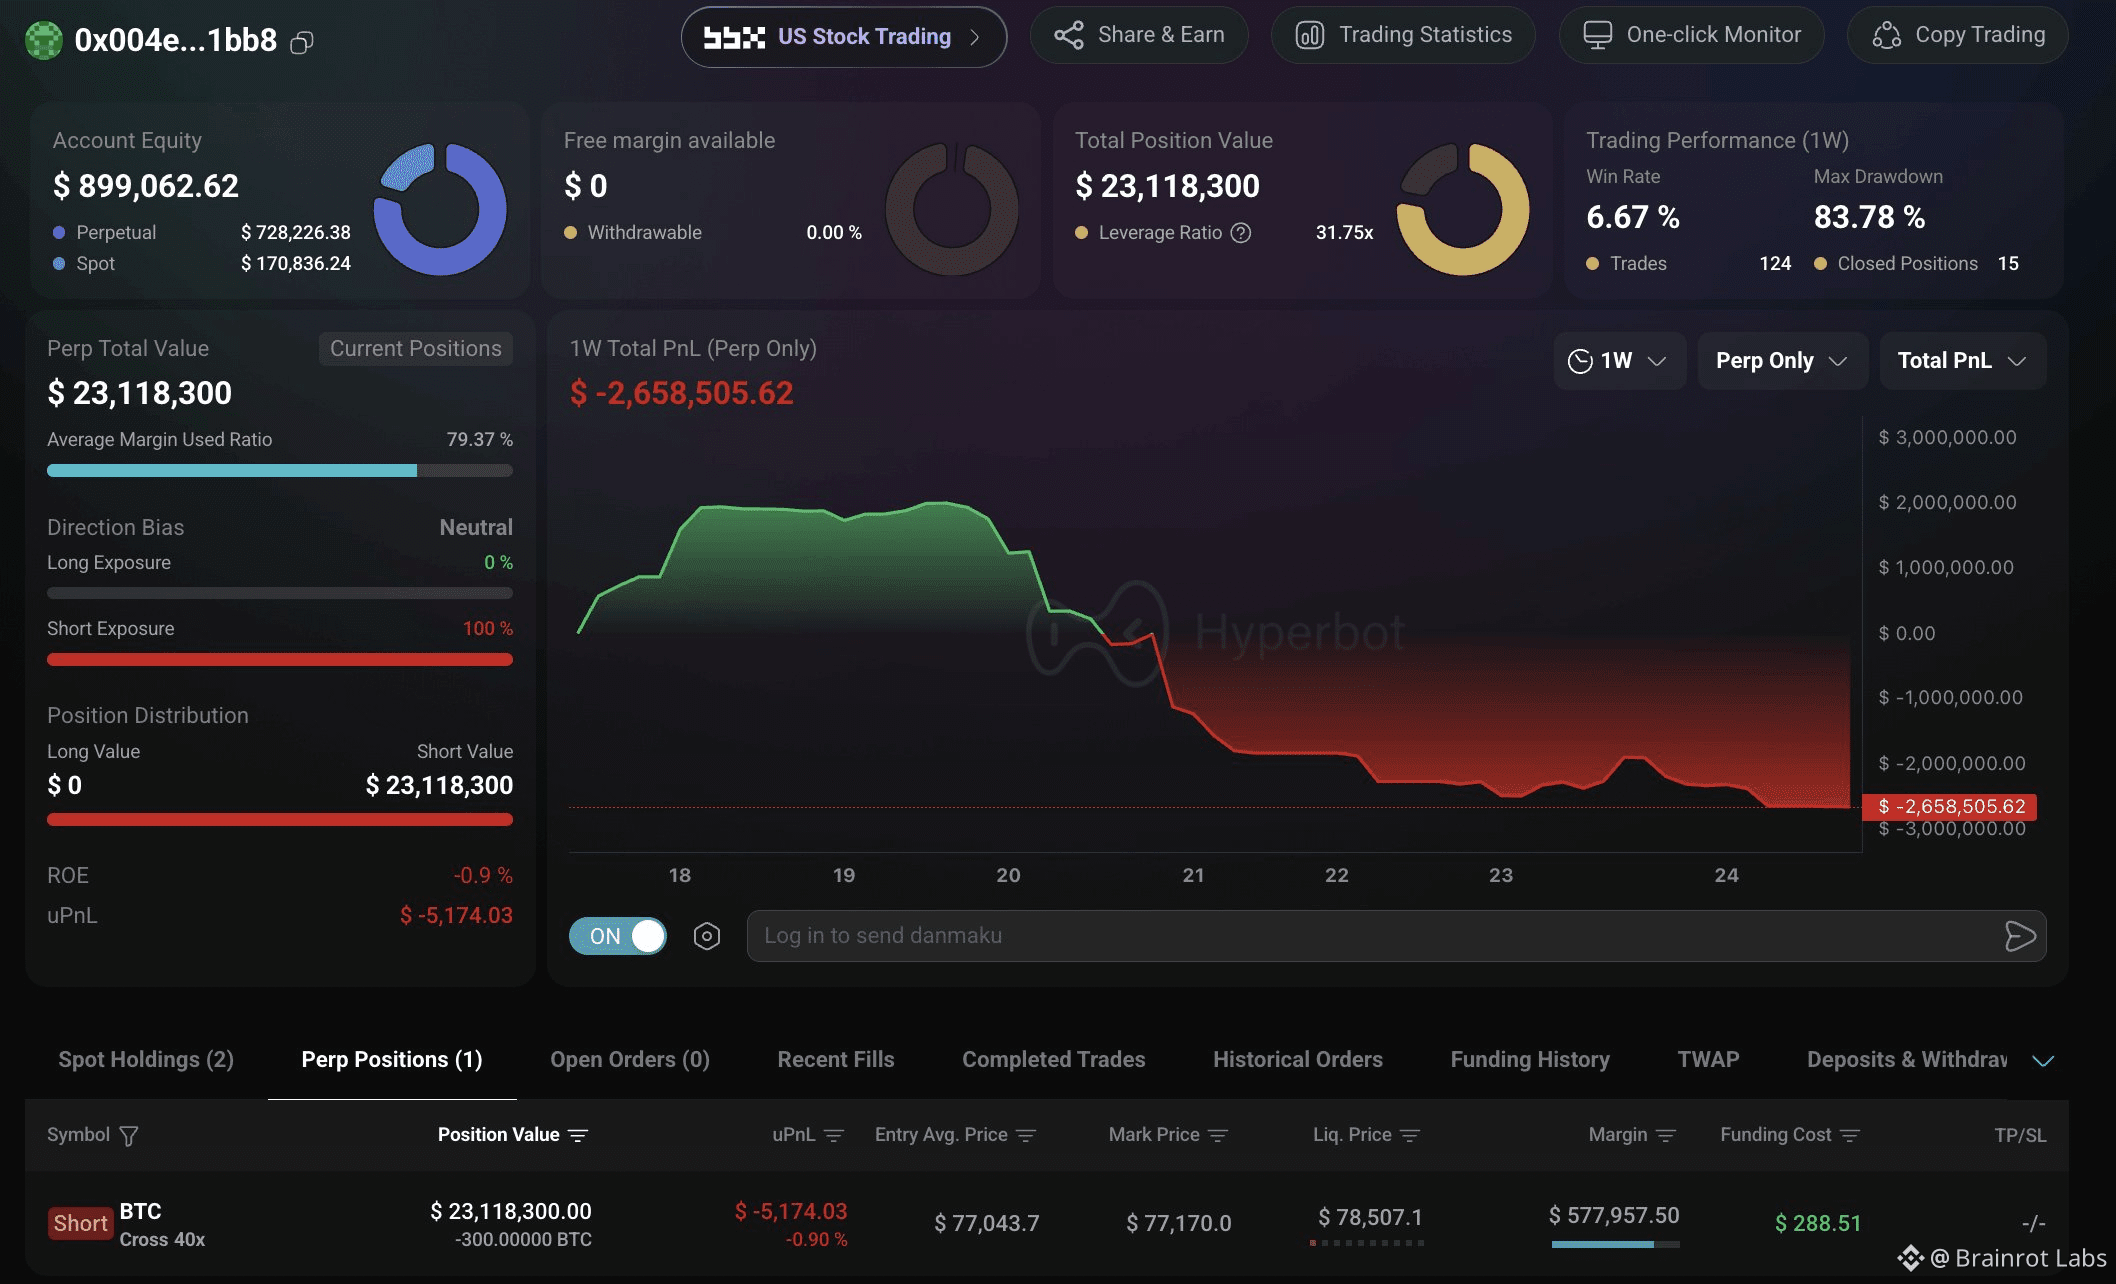This screenshot has height=1284, width=2116.
Task: Copy the wallet address 0x004e...1bb8
Action: coord(302,42)
